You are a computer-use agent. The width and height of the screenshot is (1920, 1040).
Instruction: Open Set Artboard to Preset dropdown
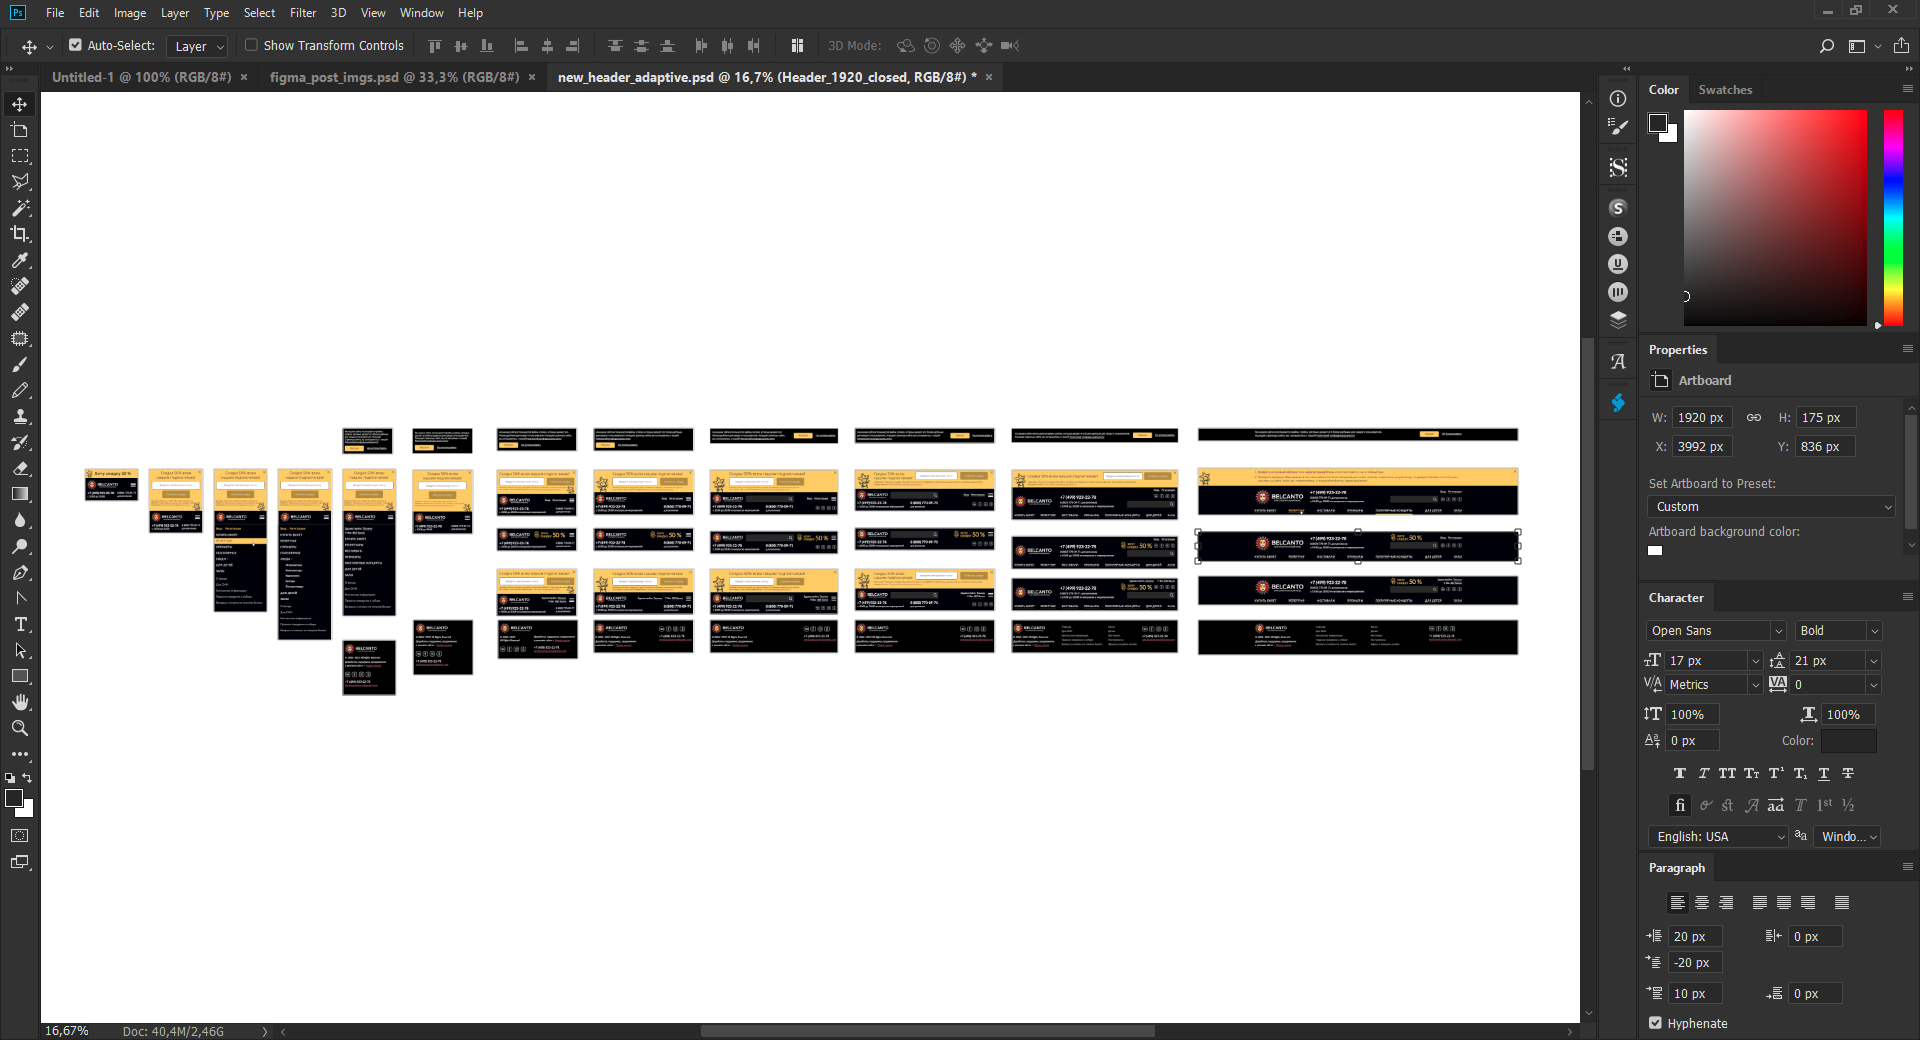[x=1771, y=507]
